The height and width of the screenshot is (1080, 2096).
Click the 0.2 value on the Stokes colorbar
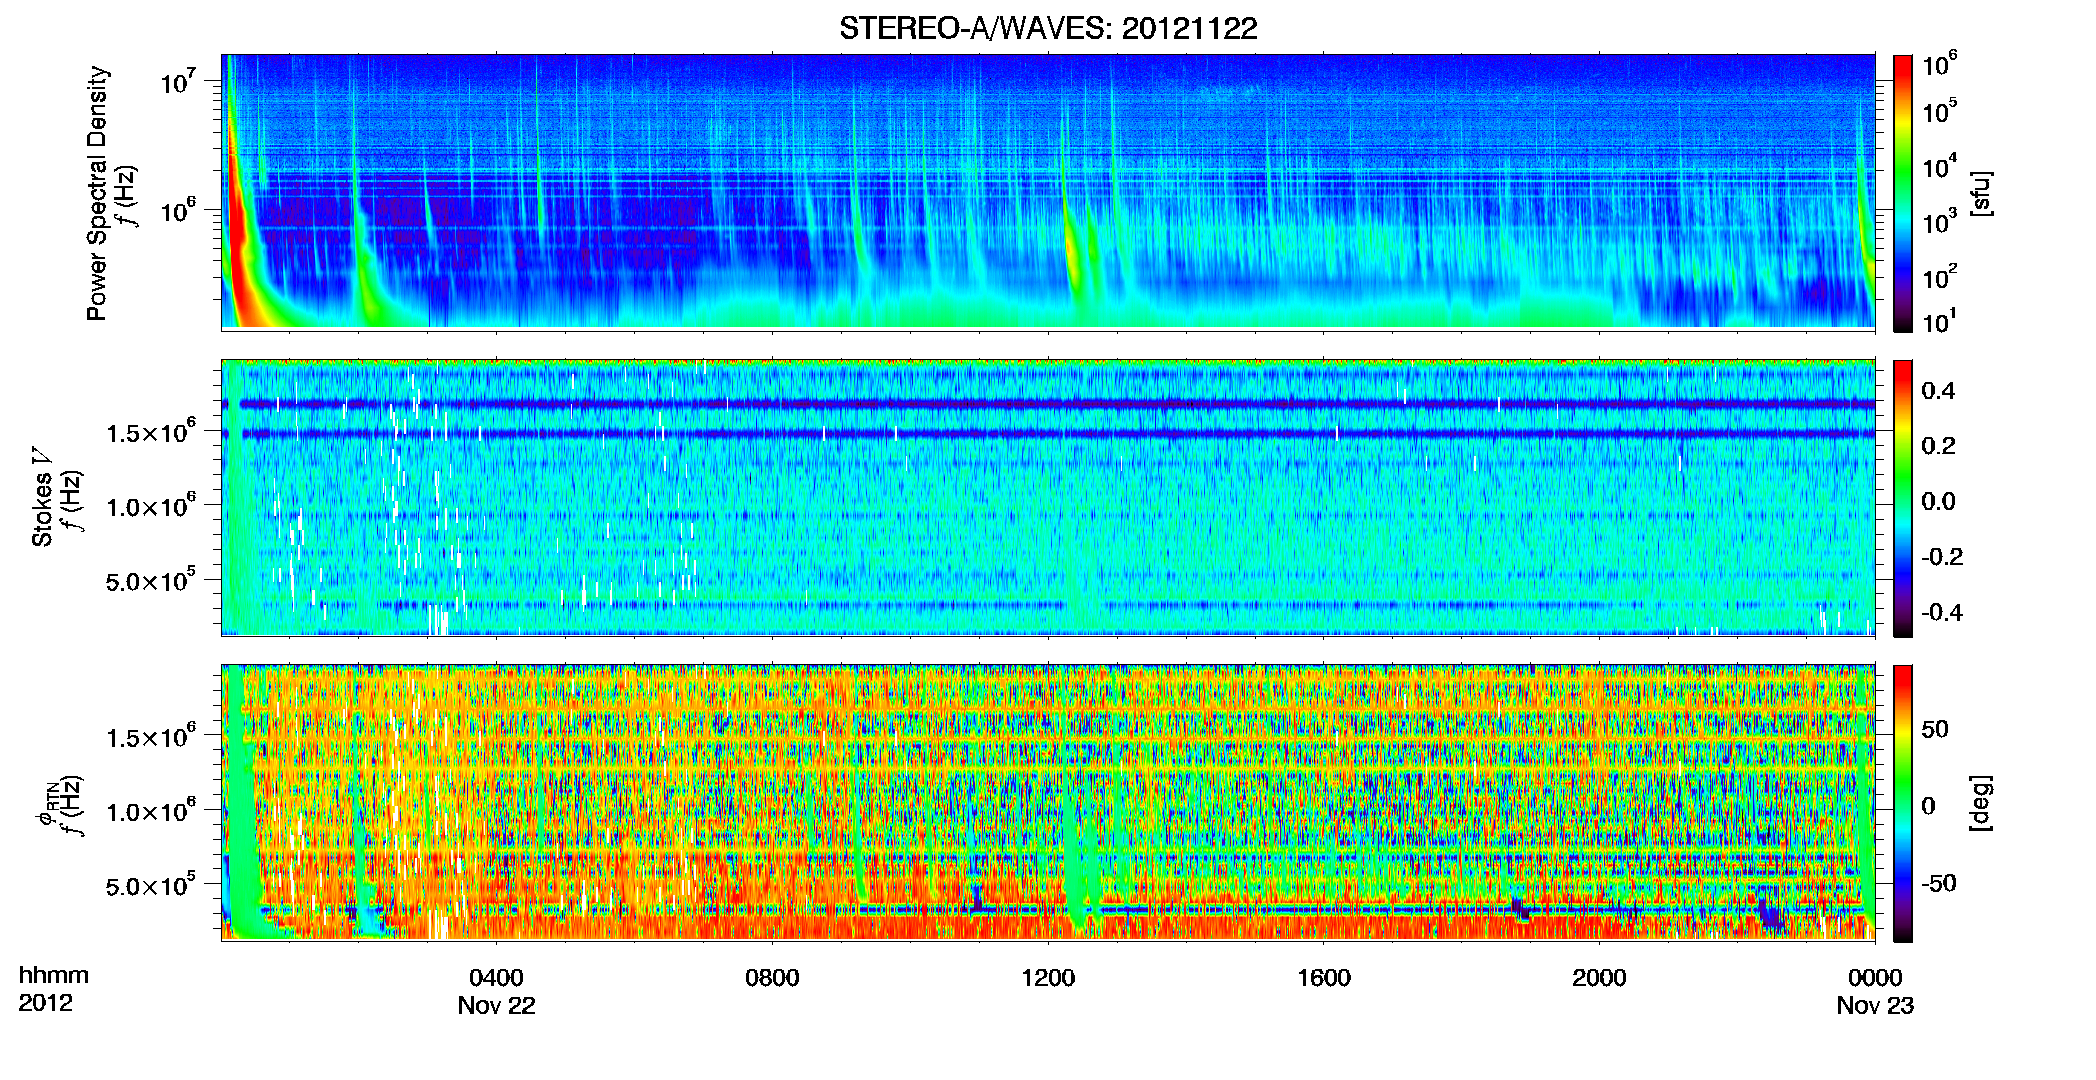[x=1938, y=446]
